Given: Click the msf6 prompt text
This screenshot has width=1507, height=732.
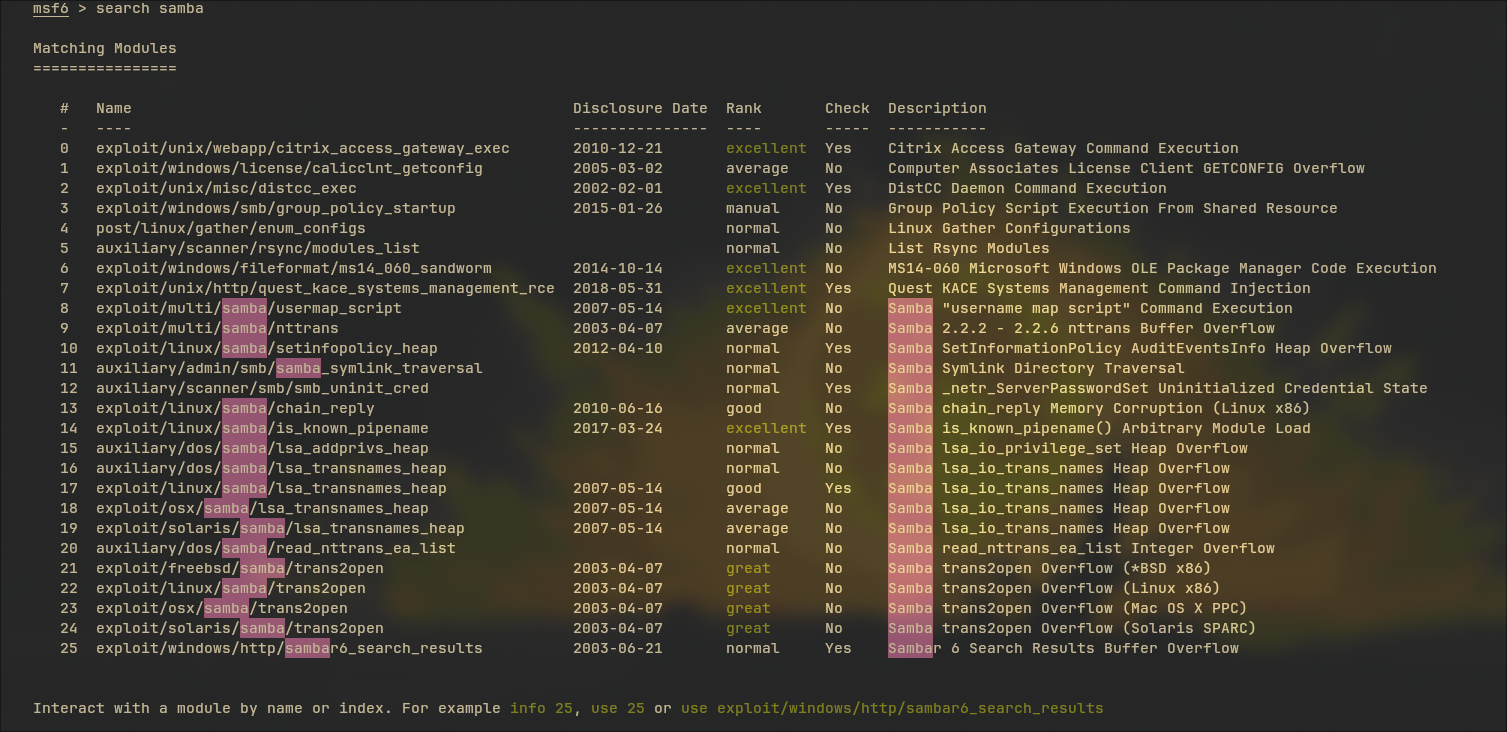Looking at the screenshot, I should tap(51, 8).
